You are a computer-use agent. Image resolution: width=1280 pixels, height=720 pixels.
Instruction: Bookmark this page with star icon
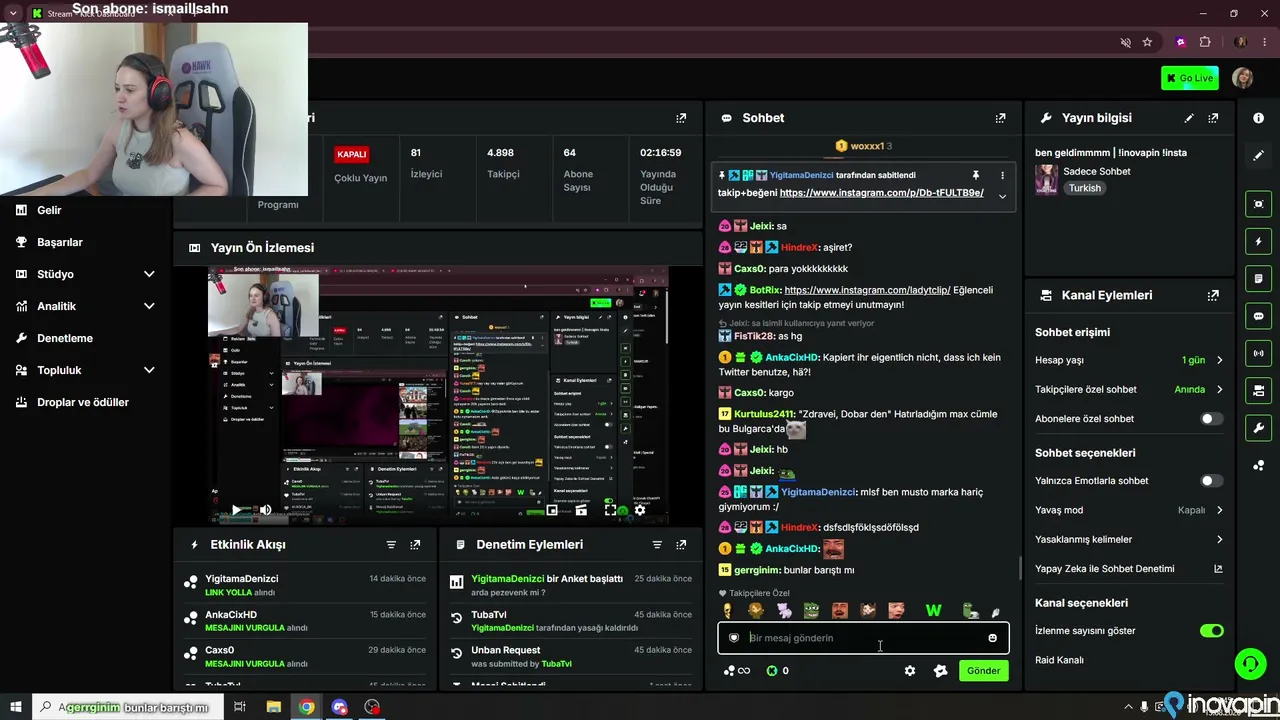click(1147, 42)
